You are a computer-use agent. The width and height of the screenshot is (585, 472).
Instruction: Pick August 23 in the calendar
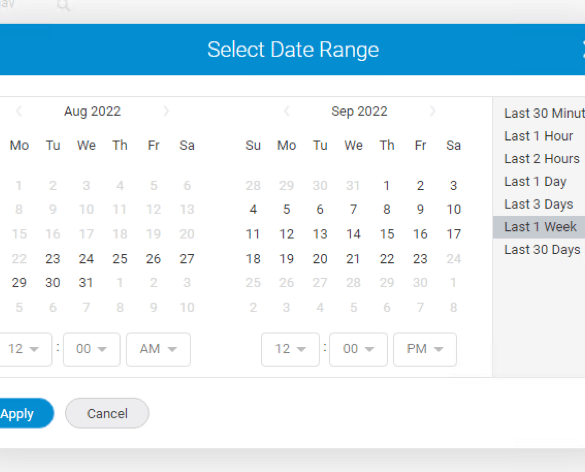[x=53, y=259]
